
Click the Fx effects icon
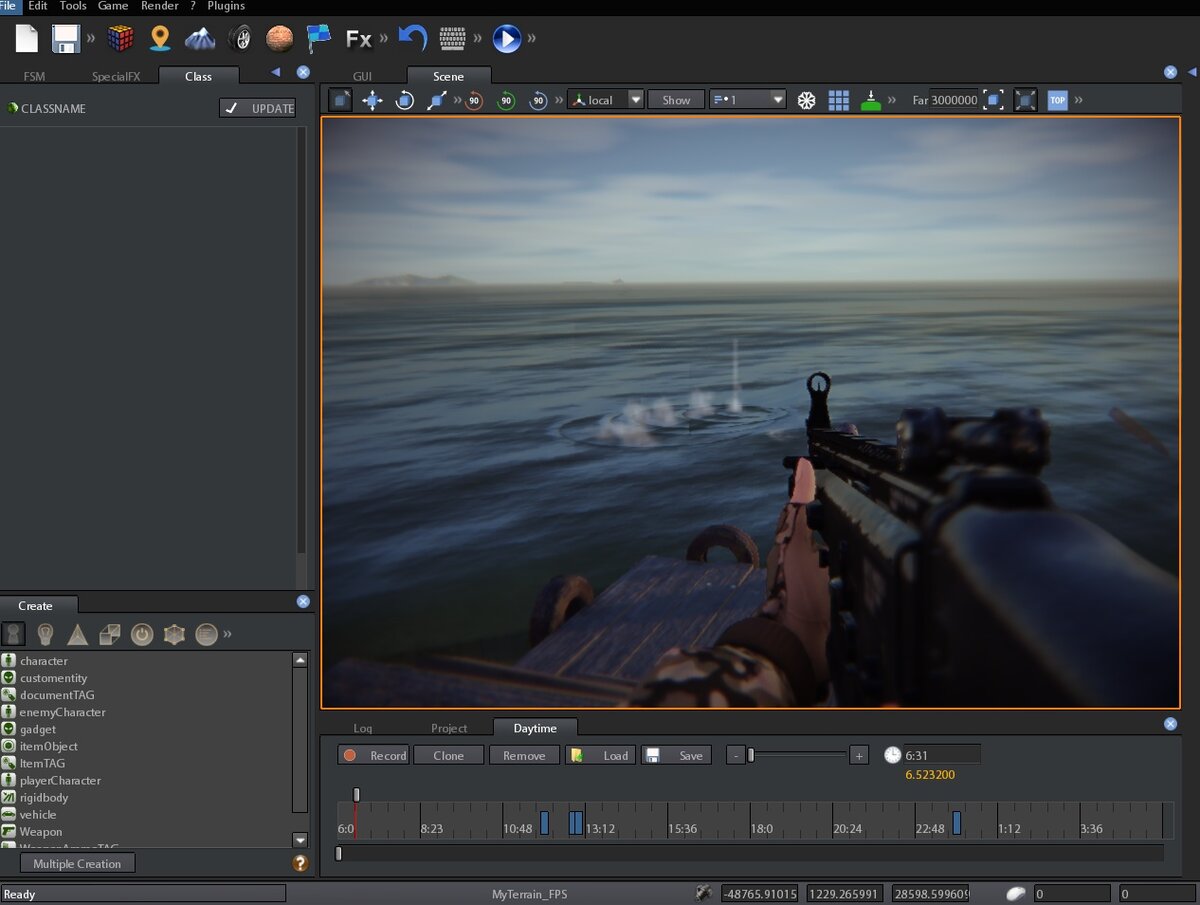click(x=358, y=39)
